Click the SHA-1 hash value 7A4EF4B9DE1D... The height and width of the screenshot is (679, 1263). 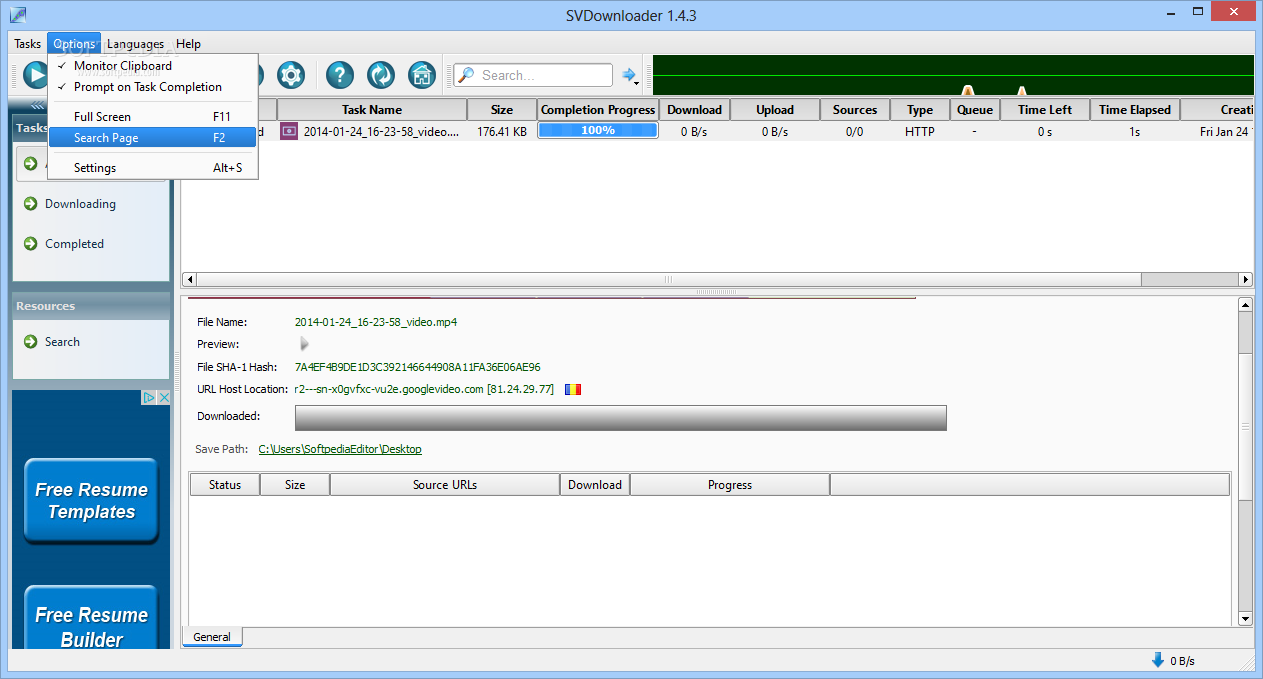418,367
